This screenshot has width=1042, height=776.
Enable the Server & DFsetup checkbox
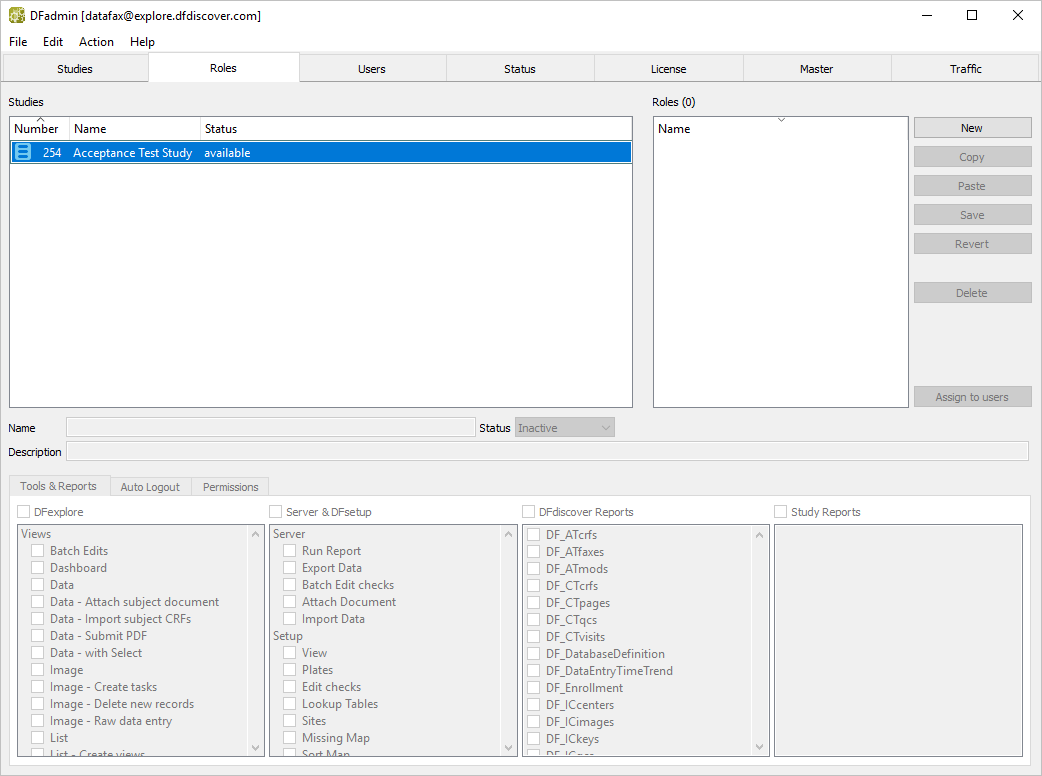pyautogui.click(x=277, y=512)
